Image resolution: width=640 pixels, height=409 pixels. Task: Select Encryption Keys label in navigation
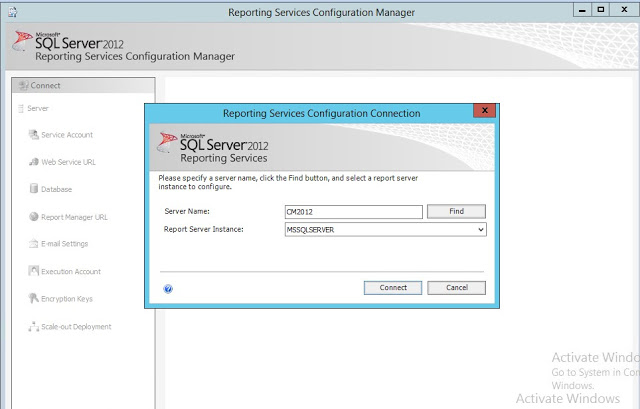(67, 299)
